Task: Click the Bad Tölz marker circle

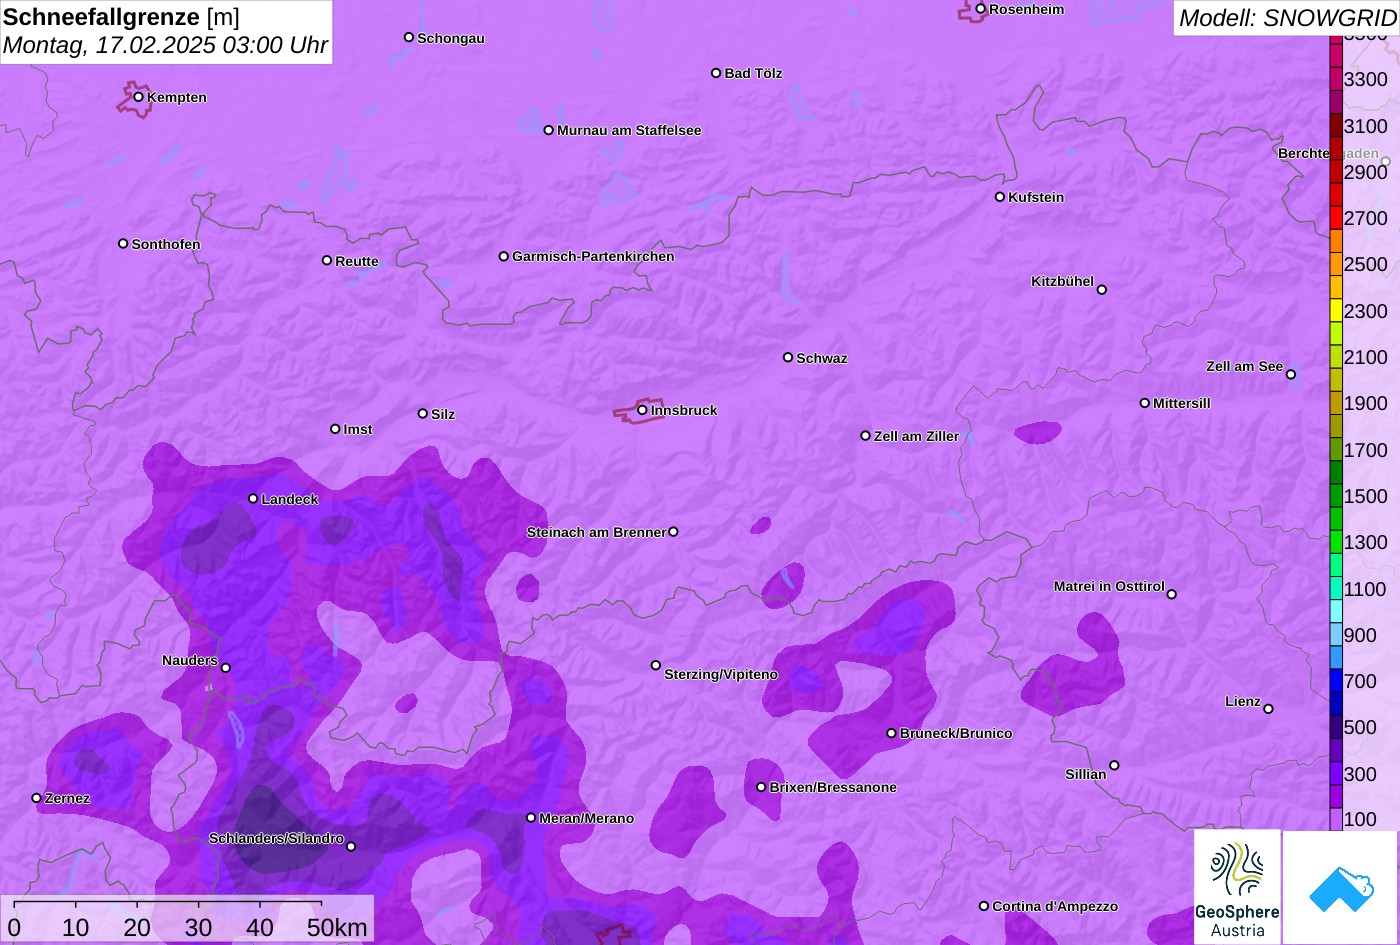Action: pos(716,73)
